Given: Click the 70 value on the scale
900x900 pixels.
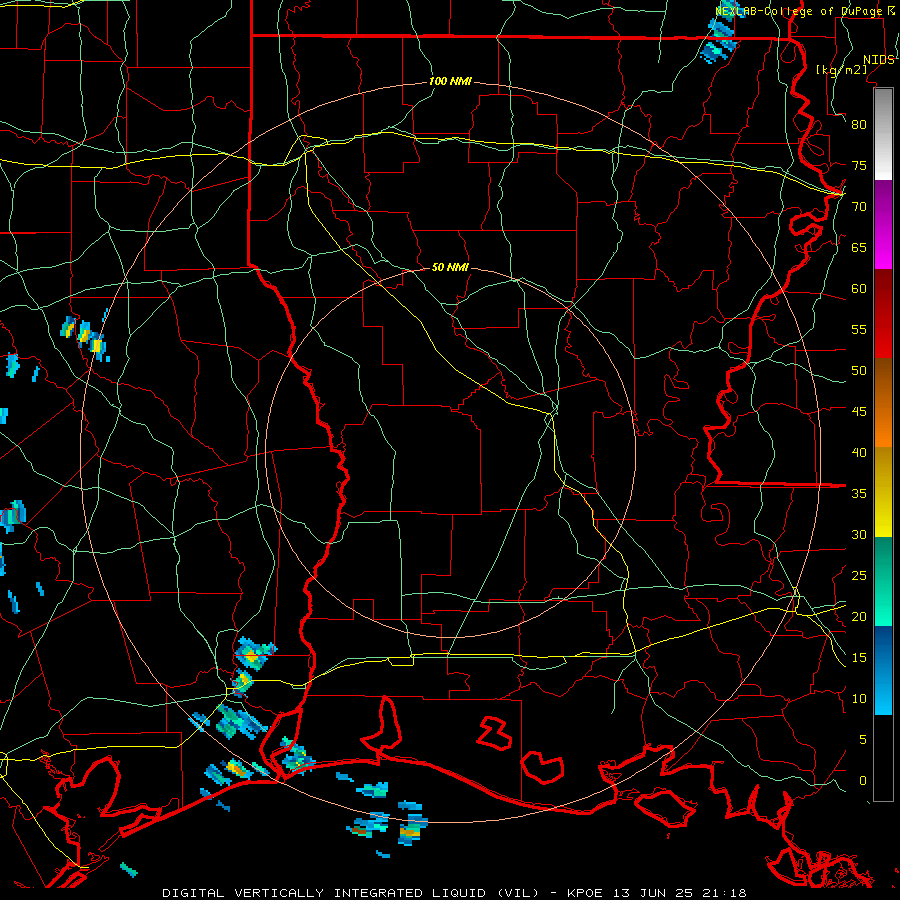Looking at the screenshot, I should coord(859,207).
